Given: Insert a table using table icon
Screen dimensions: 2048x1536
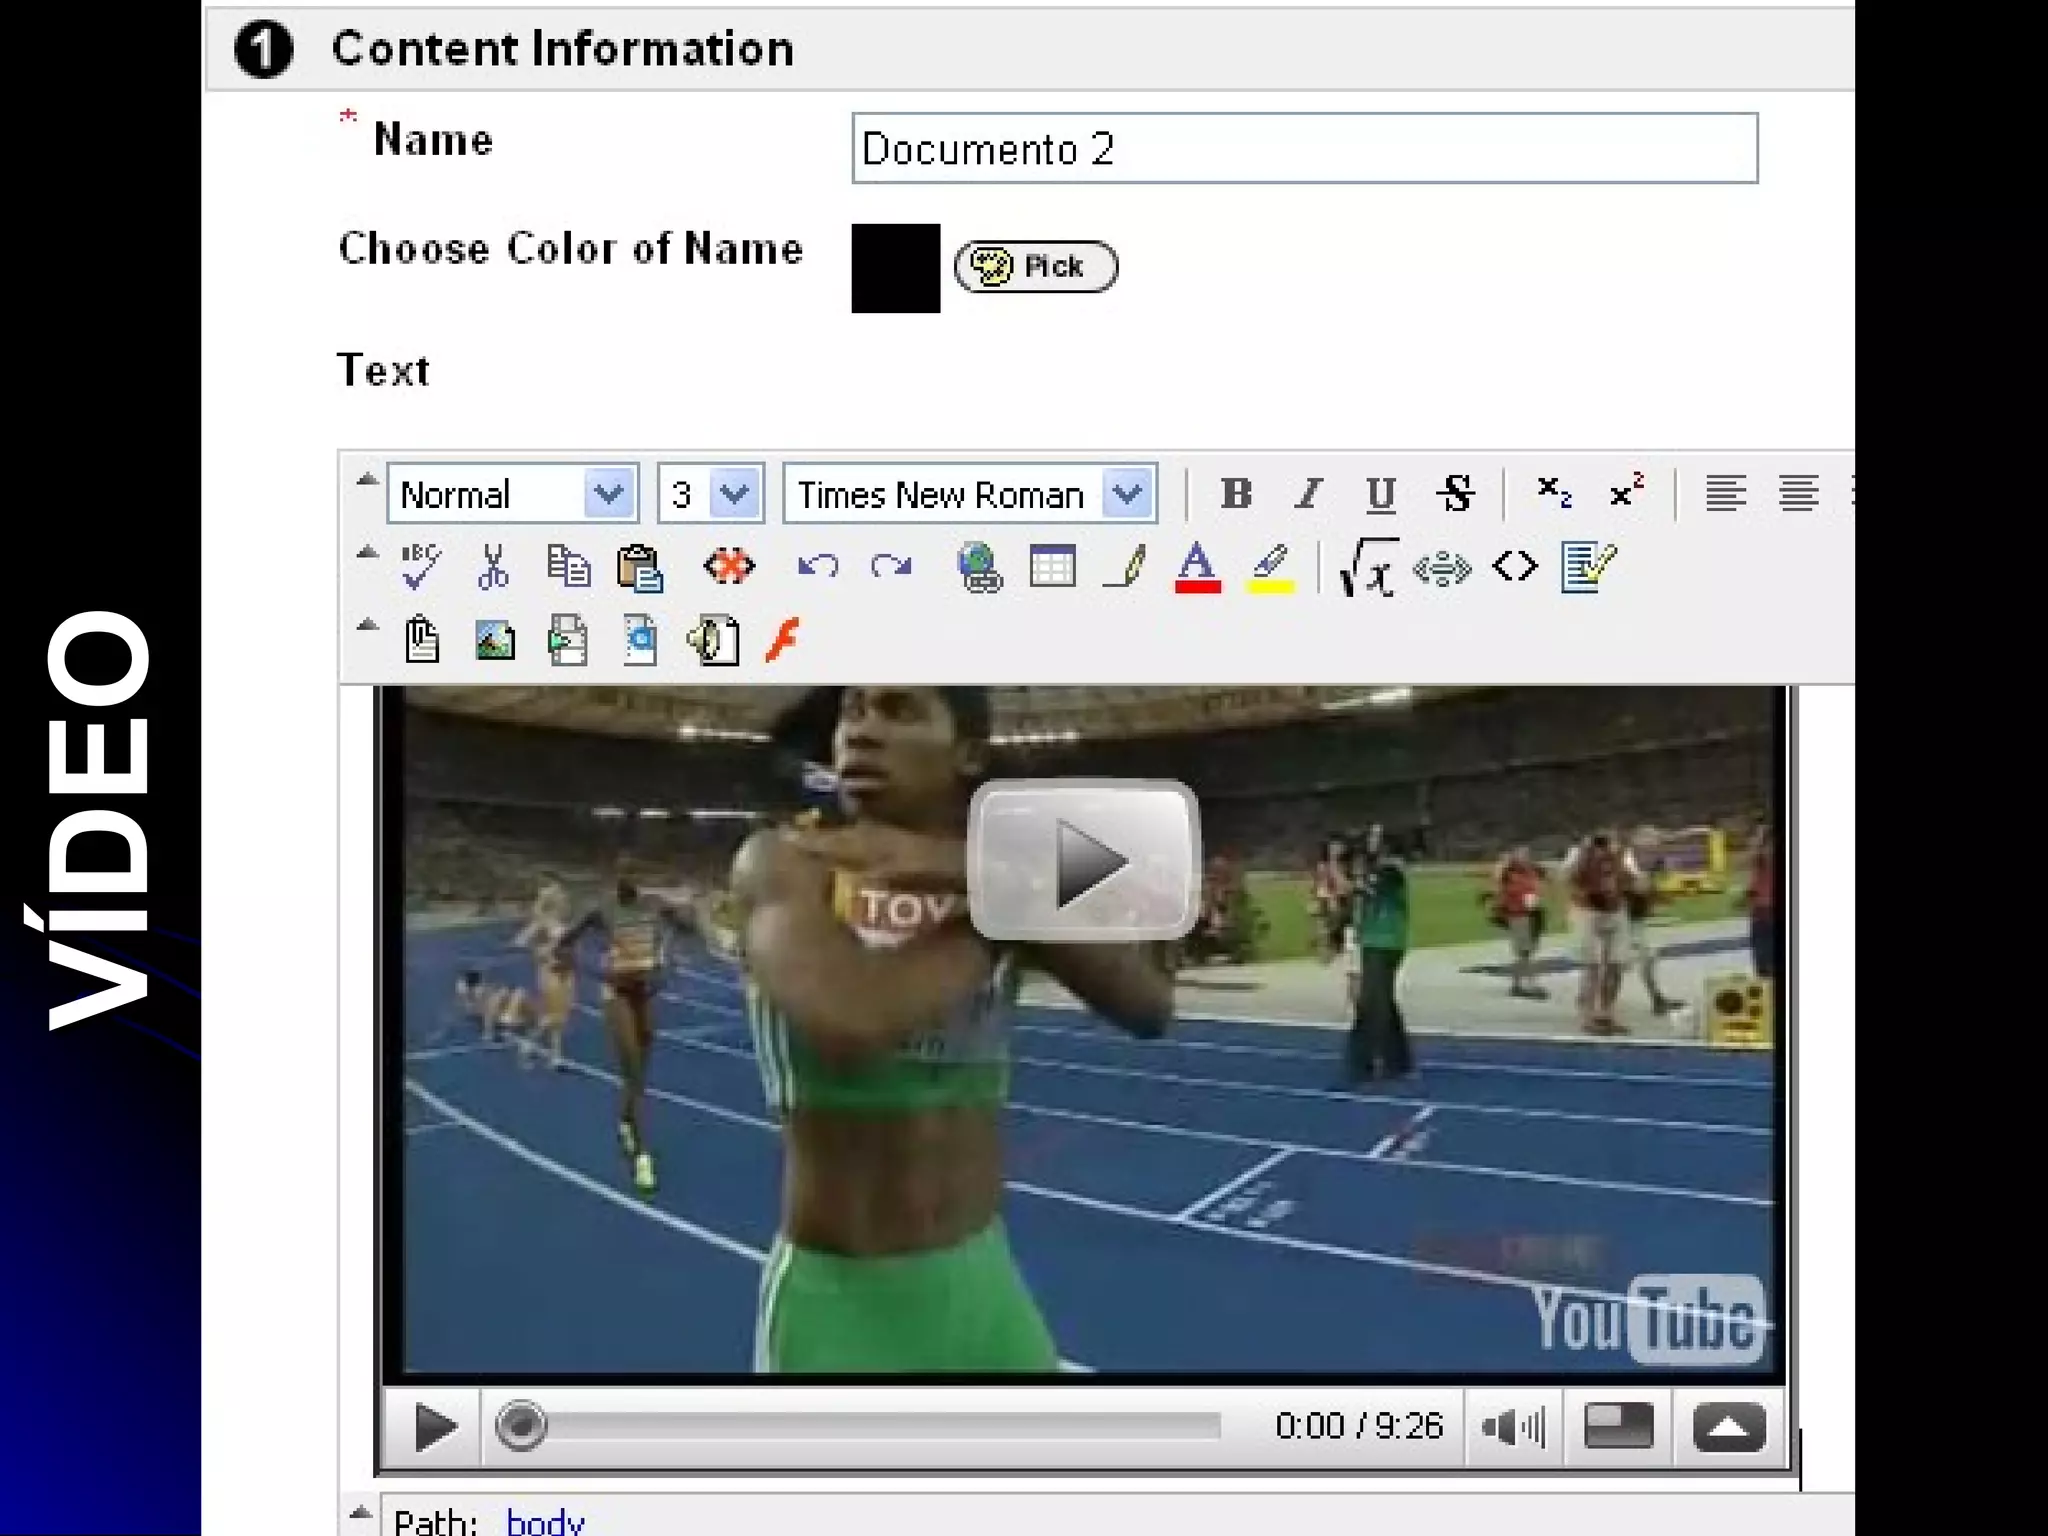Looking at the screenshot, I should tap(1052, 567).
